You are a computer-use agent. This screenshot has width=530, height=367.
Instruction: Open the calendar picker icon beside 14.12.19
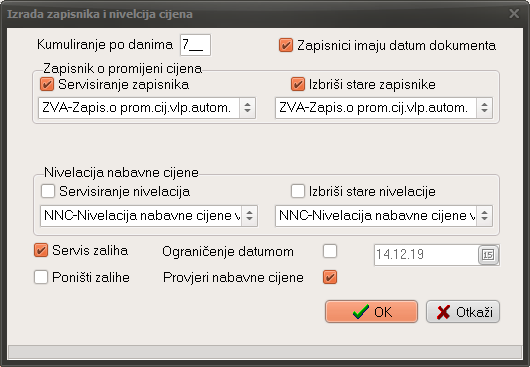pyautogui.click(x=488, y=255)
